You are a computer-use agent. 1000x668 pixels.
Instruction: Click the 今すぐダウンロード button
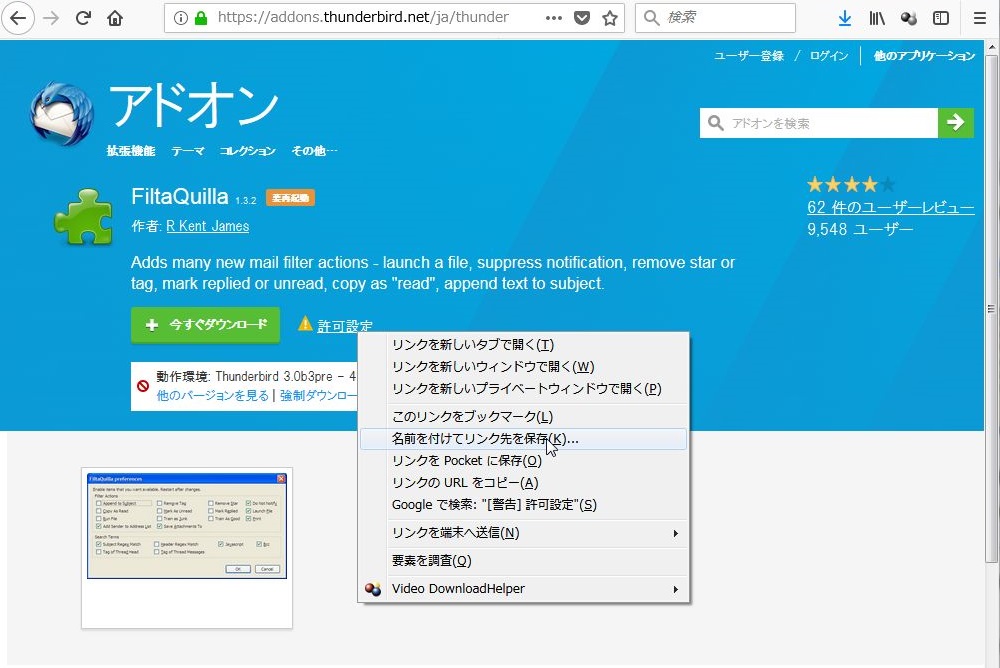pyautogui.click(x=205, y=325)
